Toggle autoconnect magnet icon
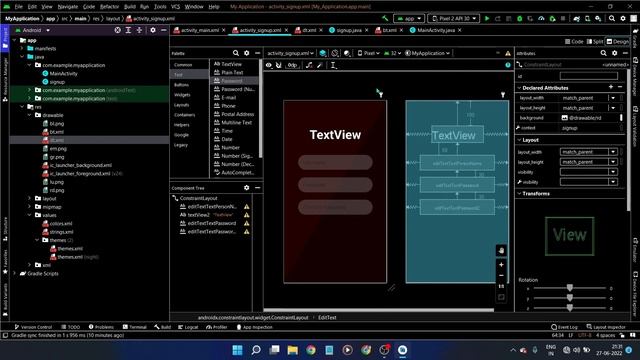 click(279, 65)
